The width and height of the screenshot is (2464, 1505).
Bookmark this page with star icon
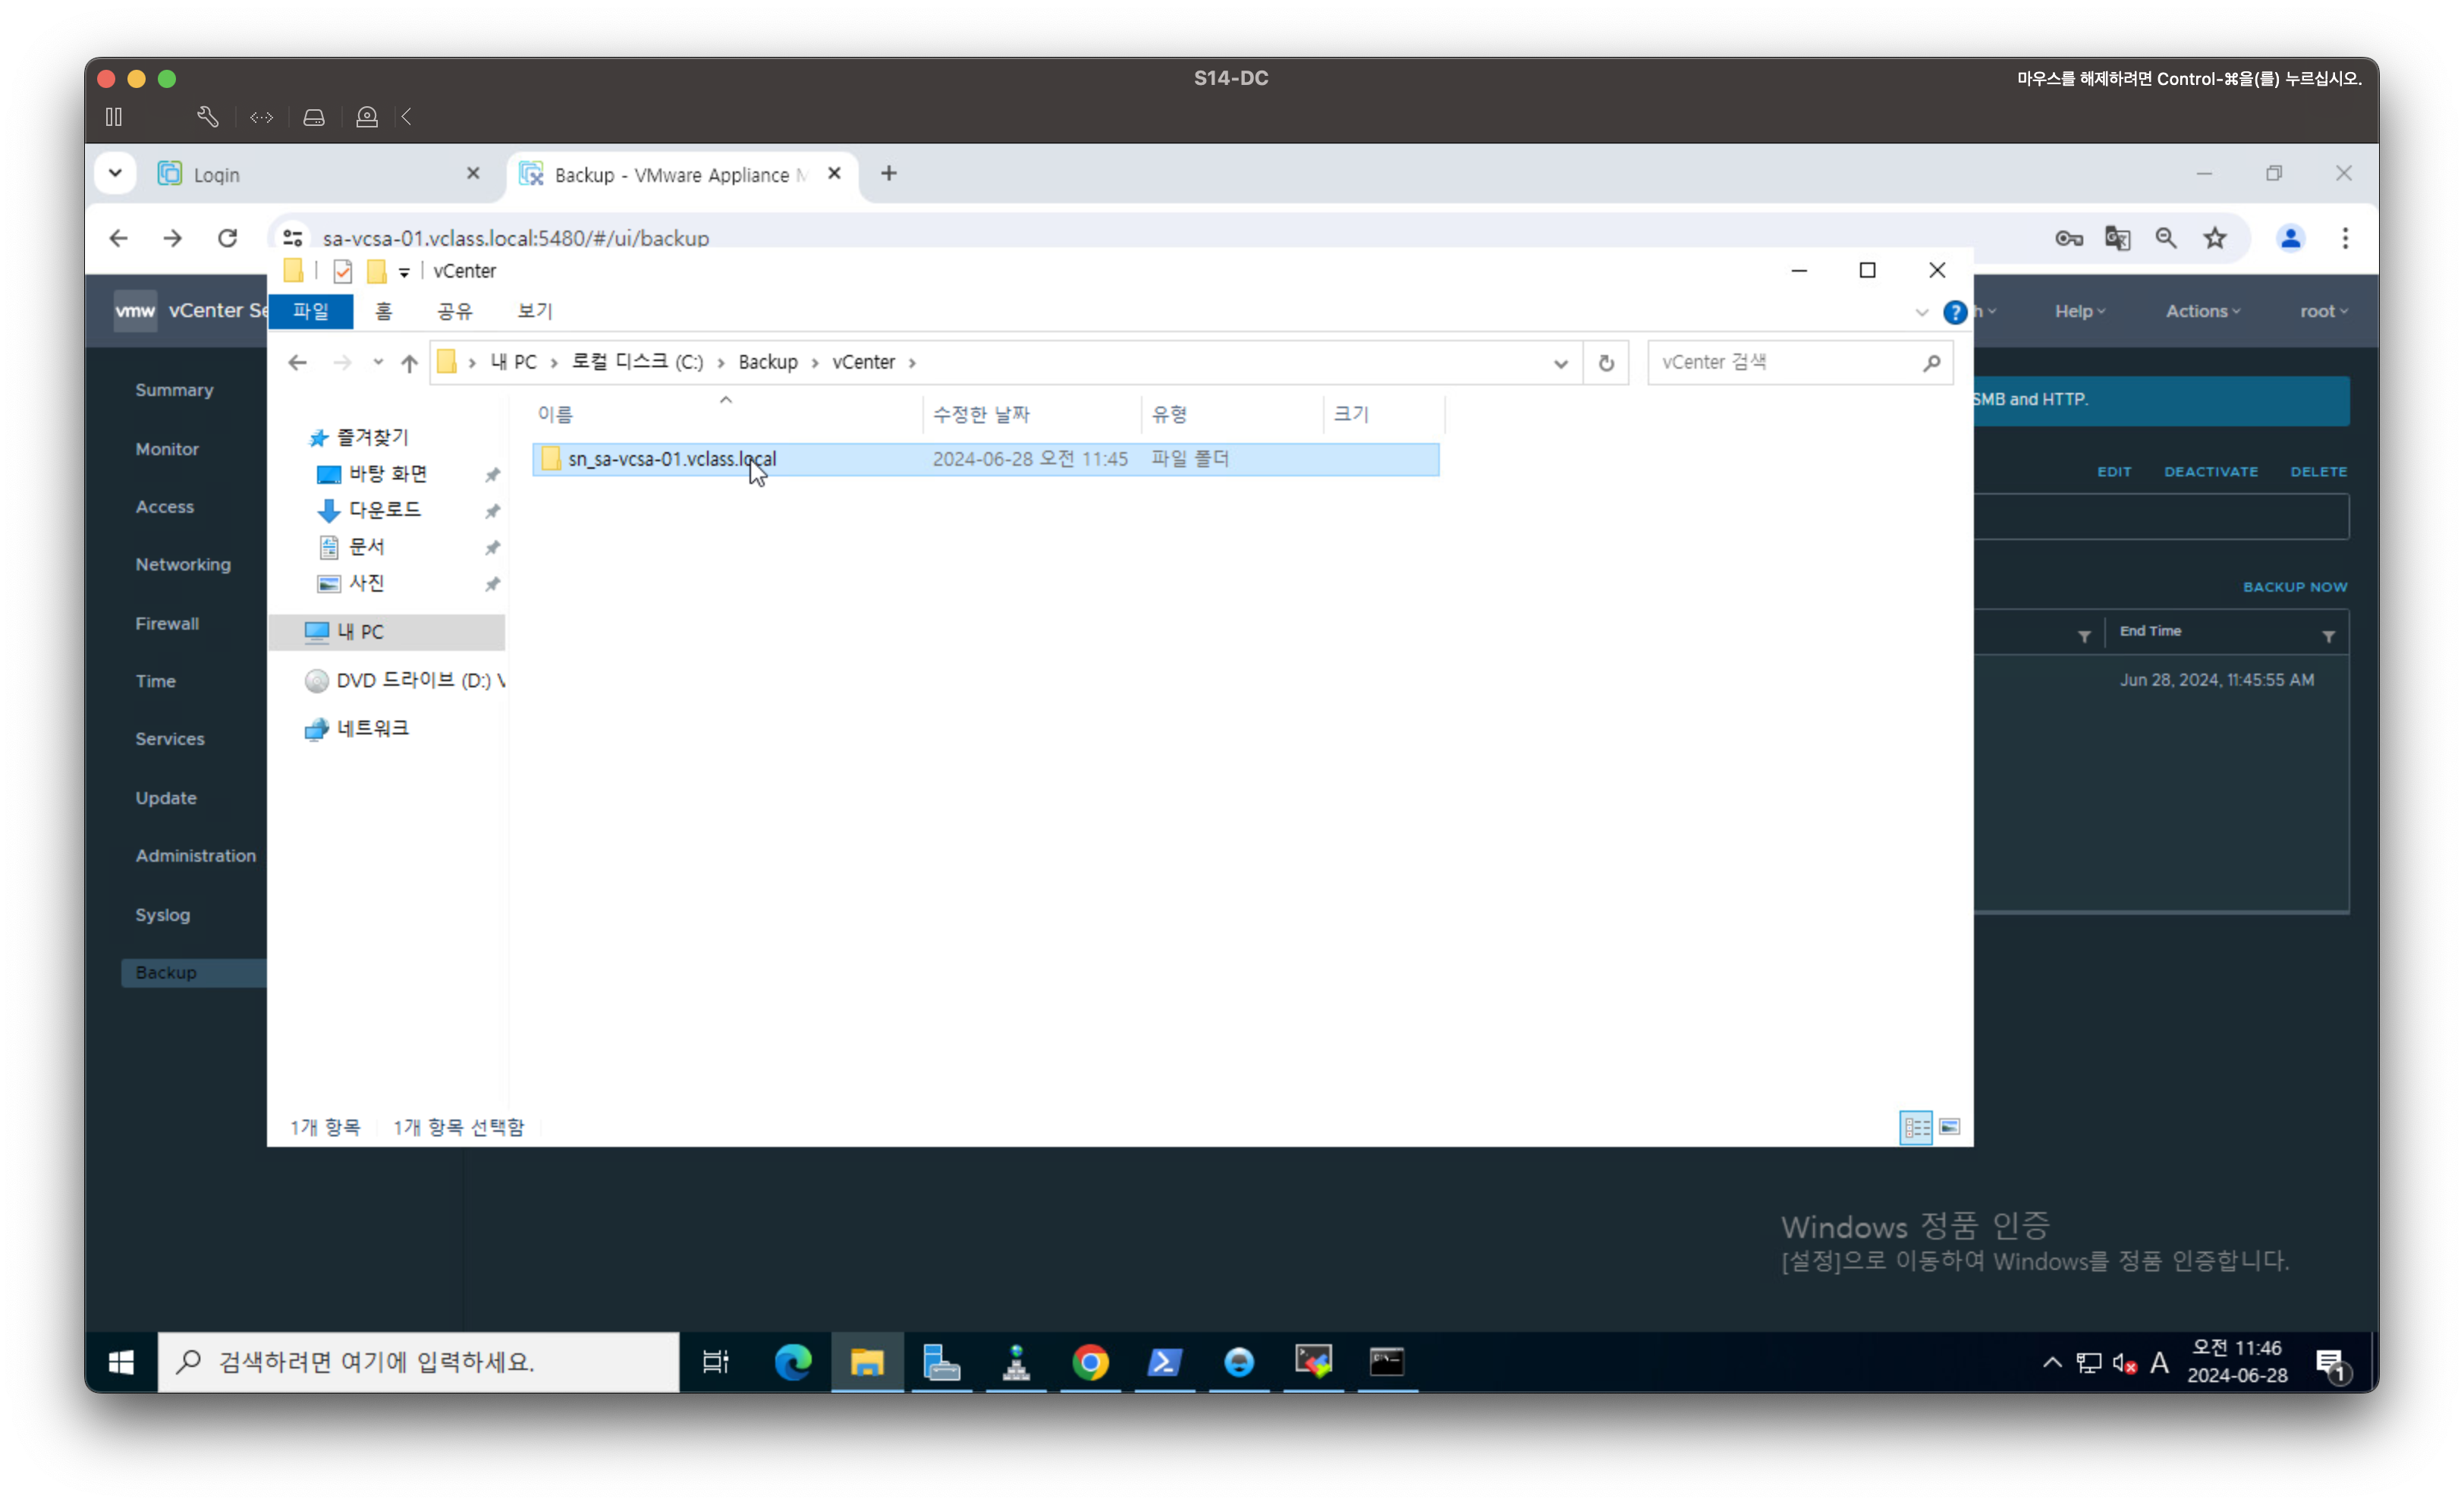pyautogui.click(x=2215, y=238)
